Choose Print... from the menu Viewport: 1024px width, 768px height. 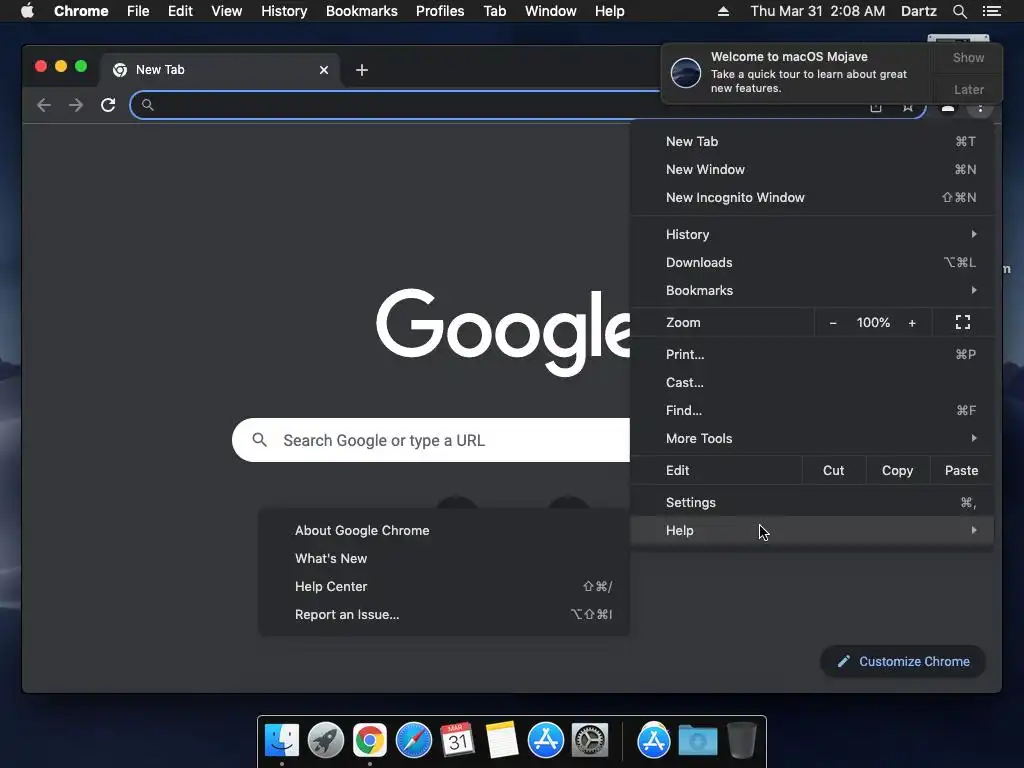812,355
